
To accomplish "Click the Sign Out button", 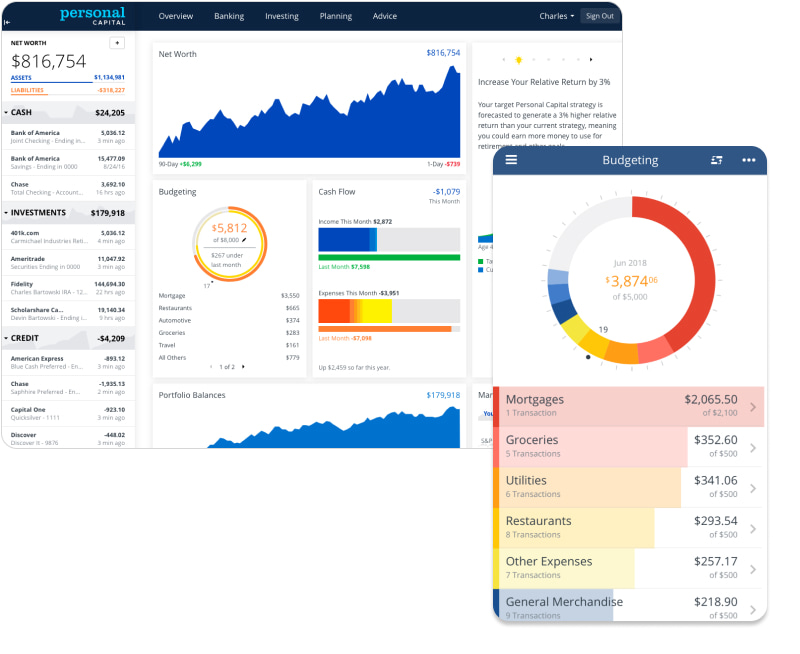I will point(600,16).
